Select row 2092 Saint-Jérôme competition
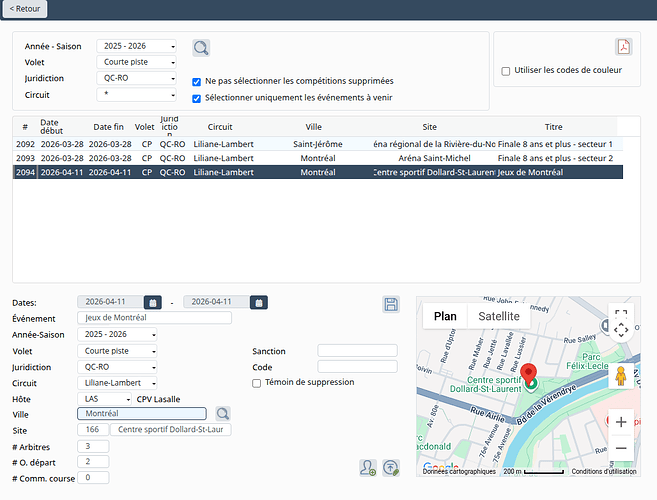The image size is (657, 500). tap(318, 144)
